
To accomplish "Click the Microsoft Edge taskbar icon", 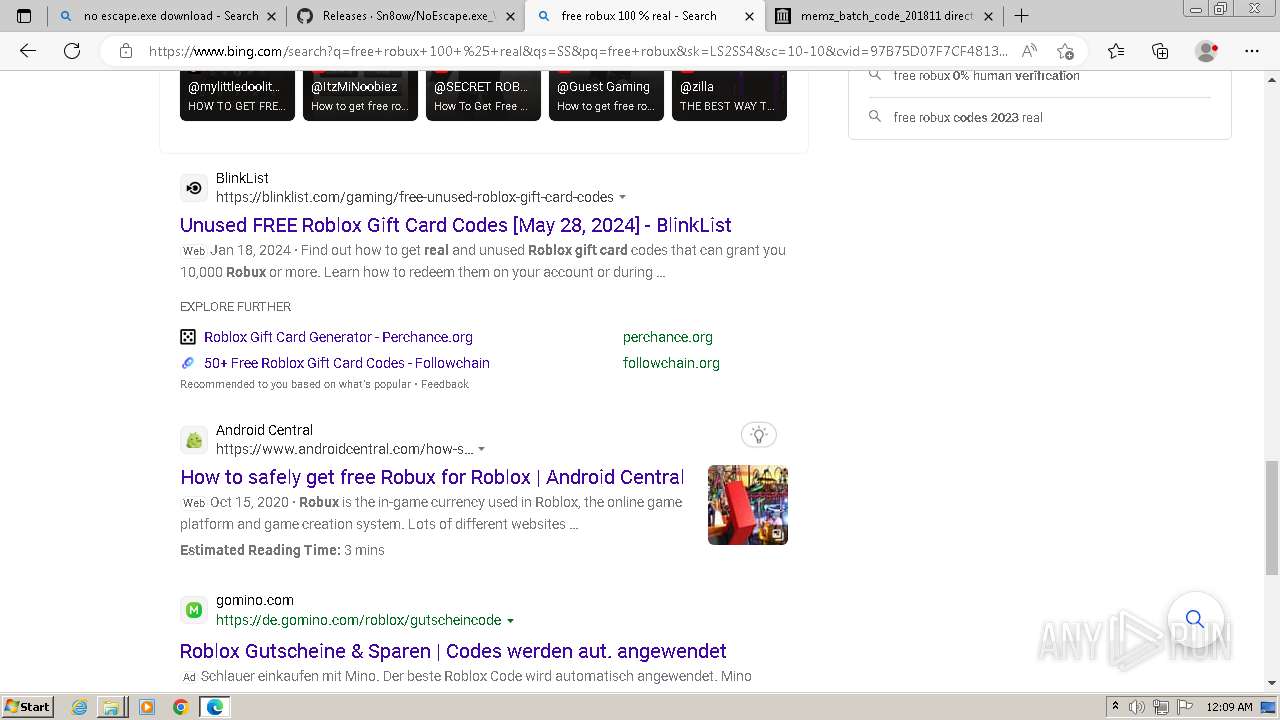I will (x=215, y=707).
